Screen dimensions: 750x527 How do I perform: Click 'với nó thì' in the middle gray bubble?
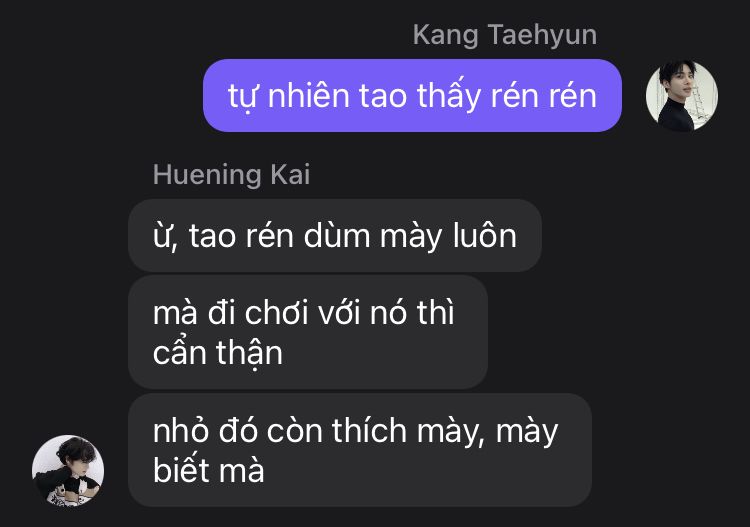387,313
